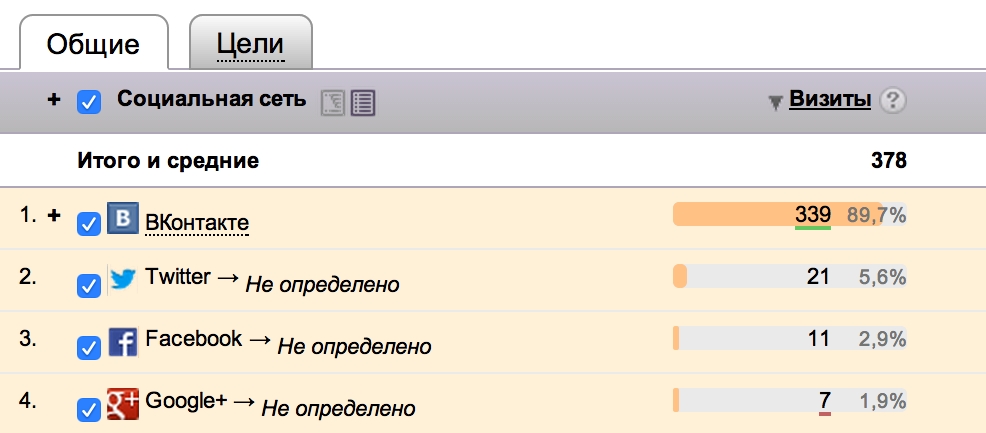The height and width of the screenshot is (433, 986).
Task: Click the sort arrow next to Визиты
Action: [775, 101]
